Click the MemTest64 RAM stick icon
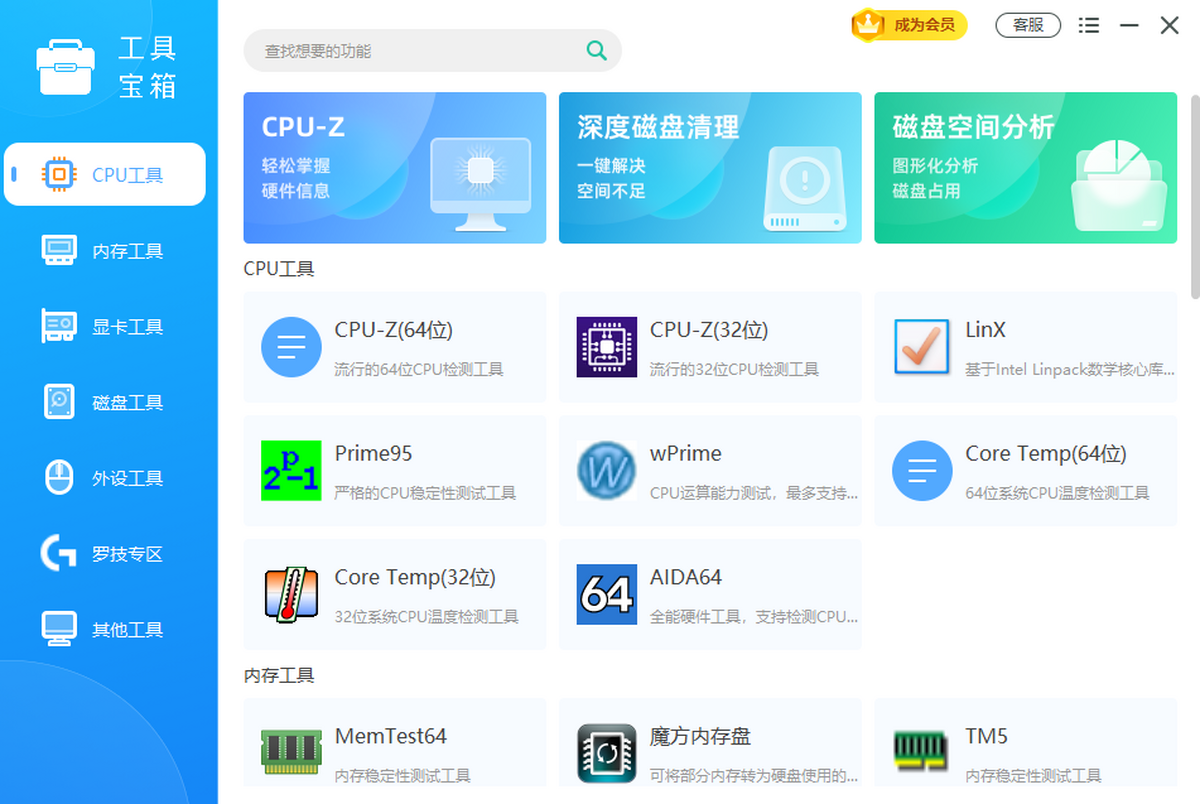 291,752
